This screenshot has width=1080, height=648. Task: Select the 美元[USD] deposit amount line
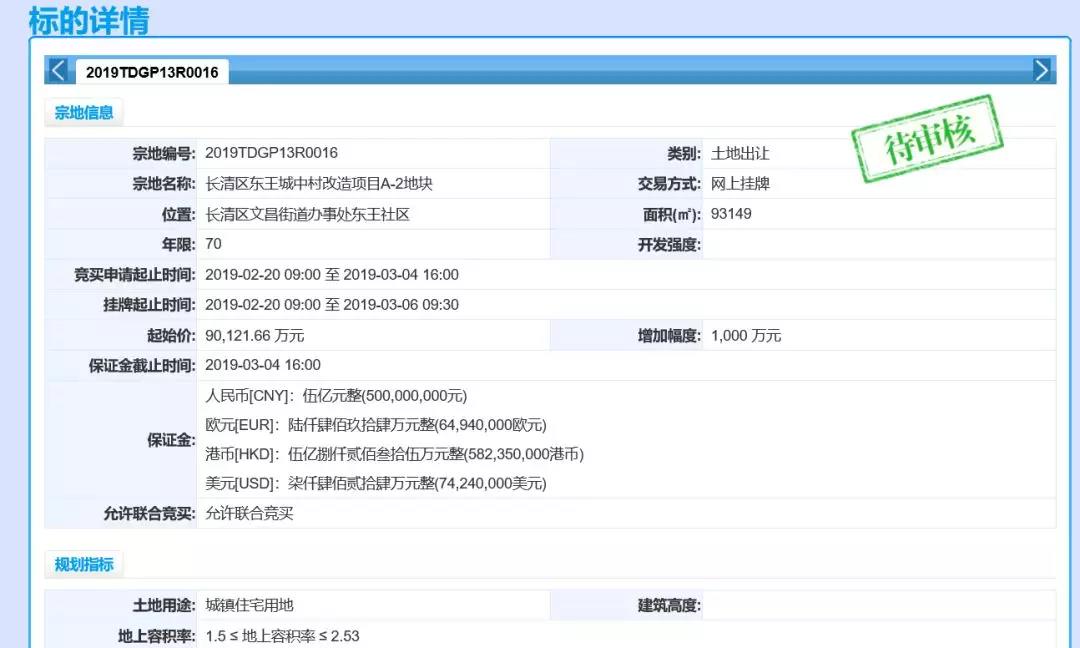pyautogui.click(x=376, y=483)
